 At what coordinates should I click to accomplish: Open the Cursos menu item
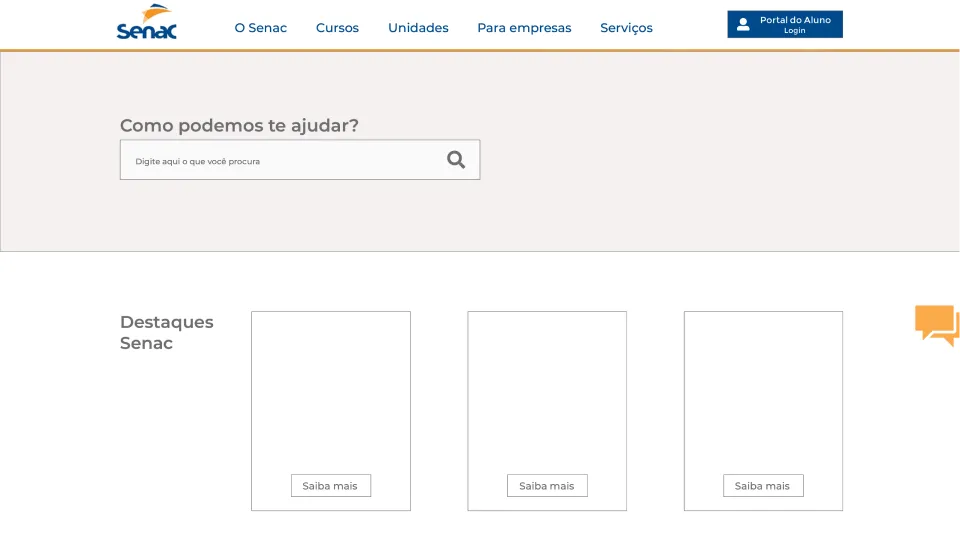(337, 28)
